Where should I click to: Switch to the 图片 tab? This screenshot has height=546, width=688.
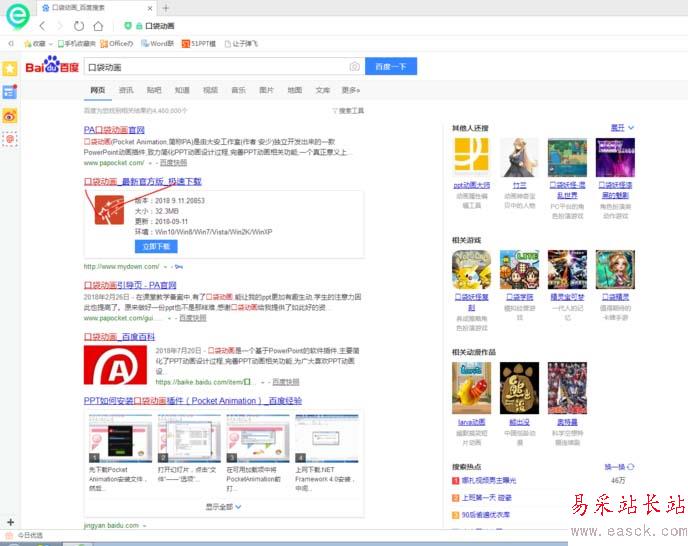[x=266, y=90]
